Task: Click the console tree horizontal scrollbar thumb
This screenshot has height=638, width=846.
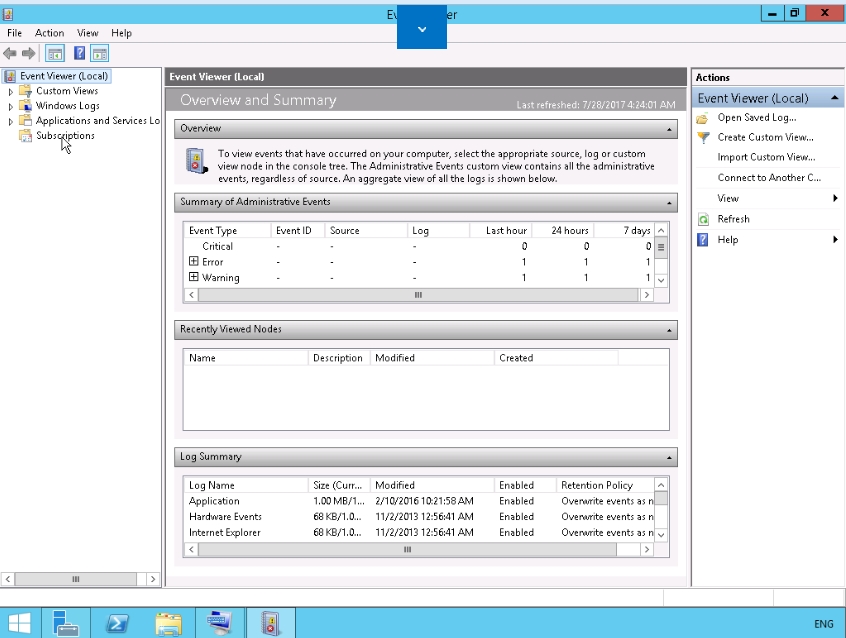Action: [x=76, y=579]
